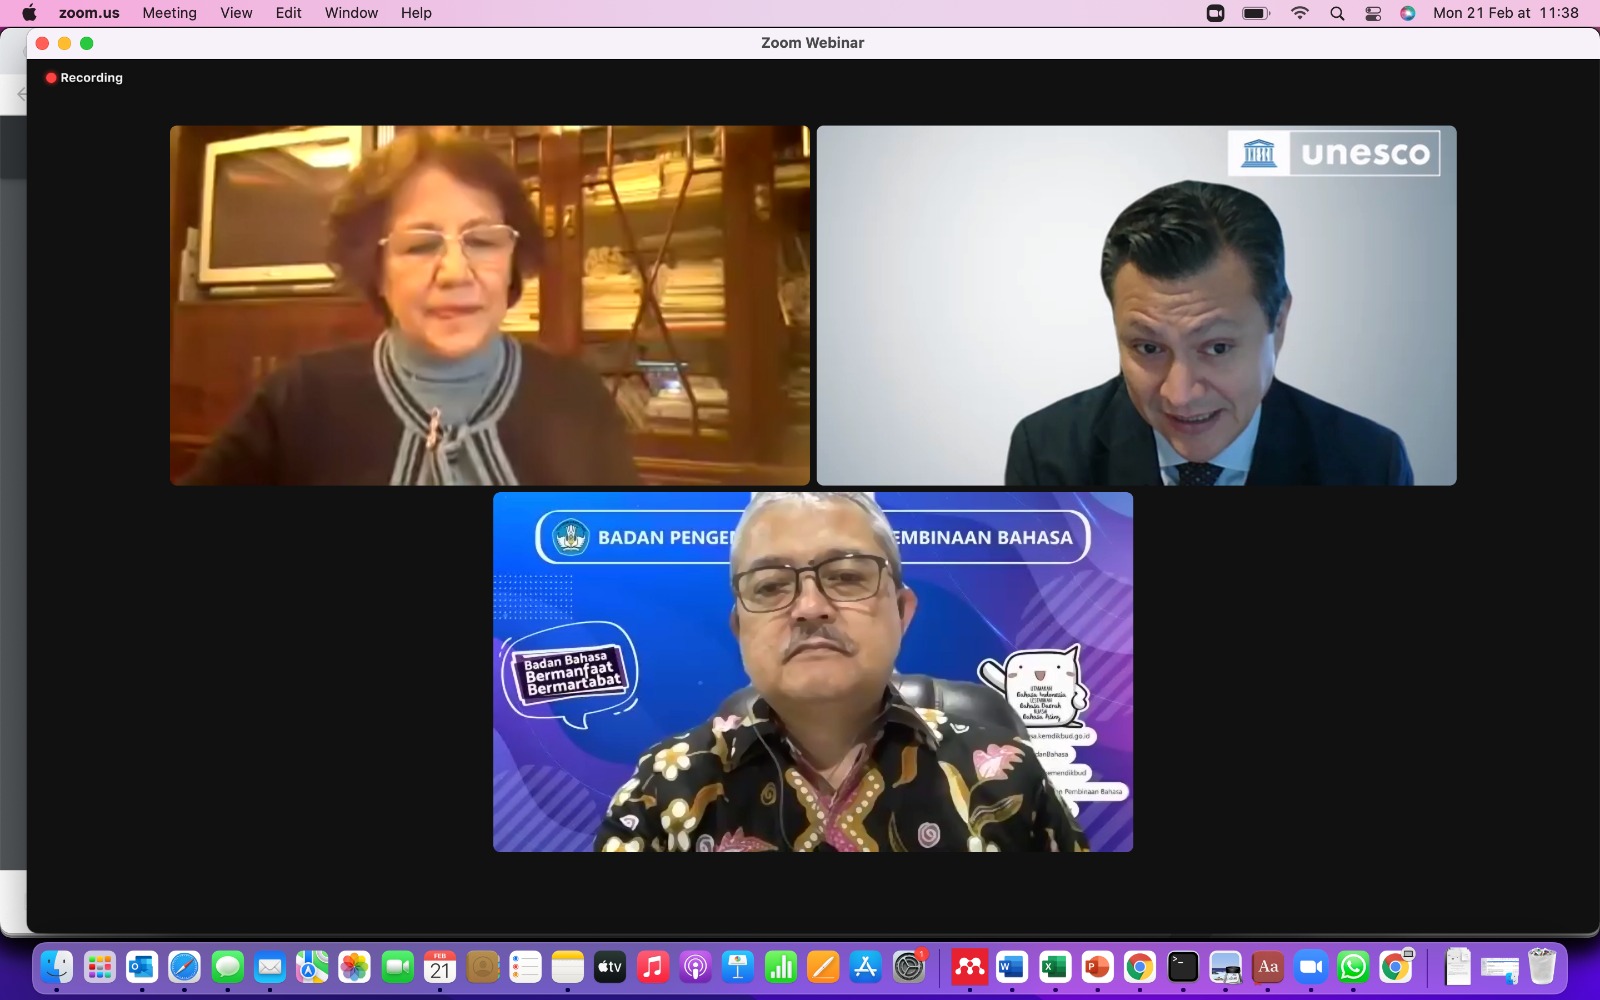This screenshot has width=1600, height=1000.
Task: Open the View menu
Action: click(236, 13)
